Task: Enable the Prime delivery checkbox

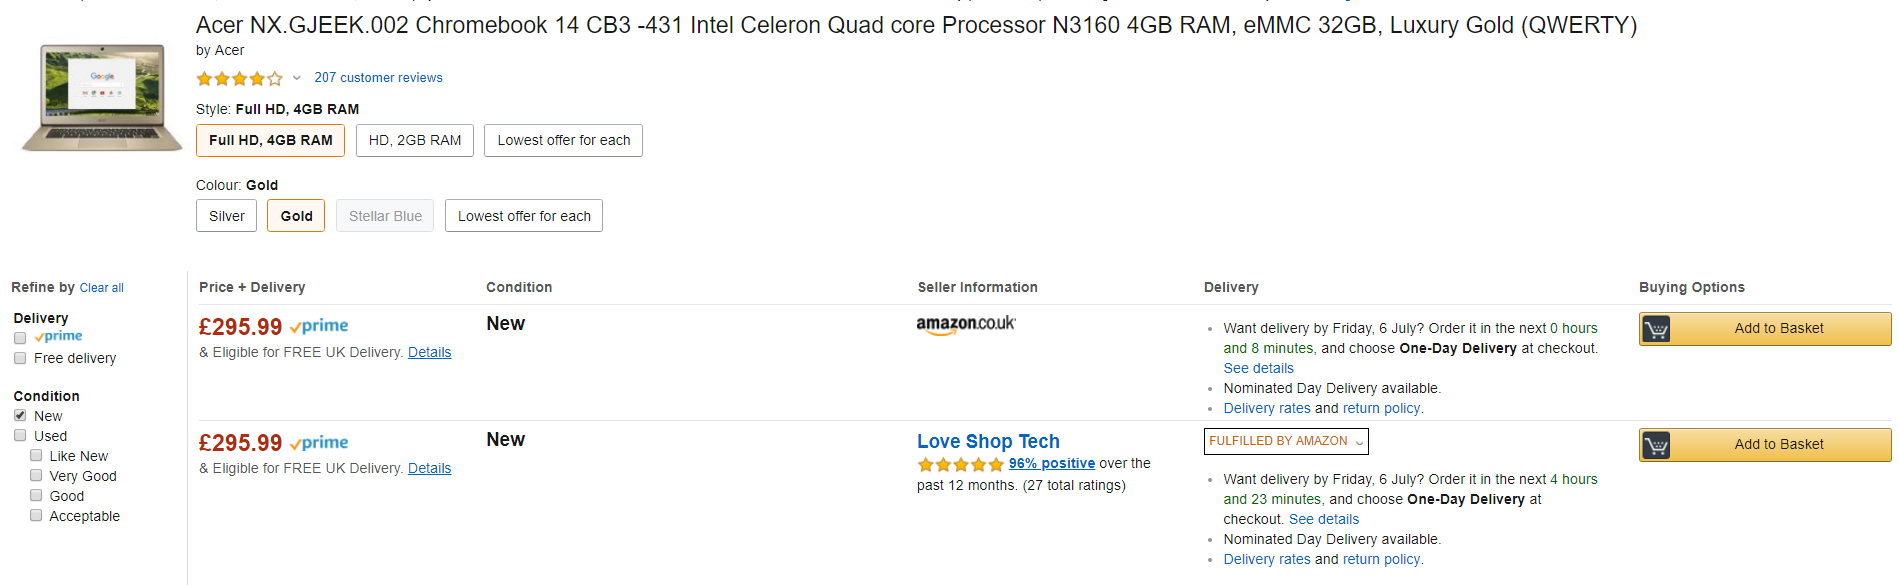Action: 20,338
